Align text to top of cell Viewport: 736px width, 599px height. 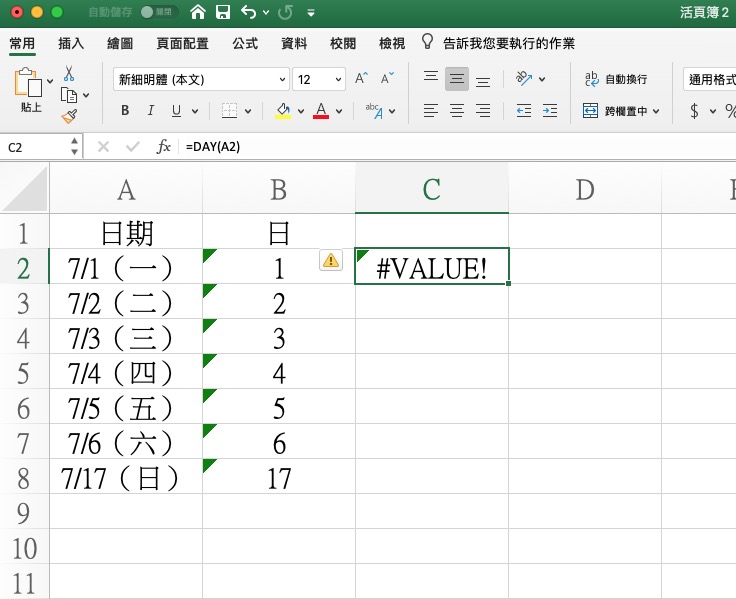430,78
